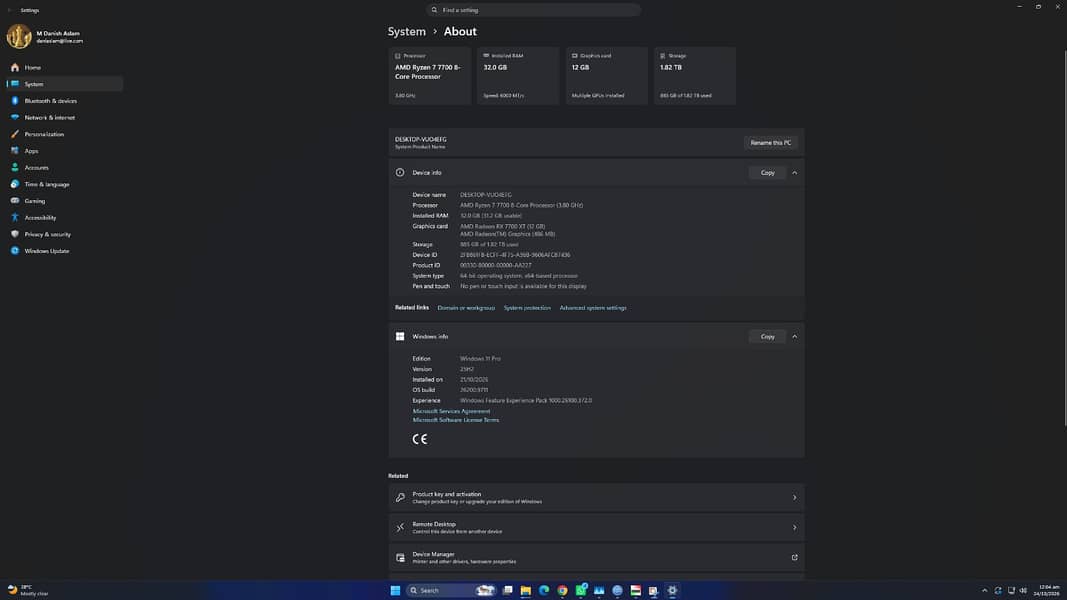Collapse the Windows info section
This screenshot has height=600, width=1067.
tap(794, 337)
